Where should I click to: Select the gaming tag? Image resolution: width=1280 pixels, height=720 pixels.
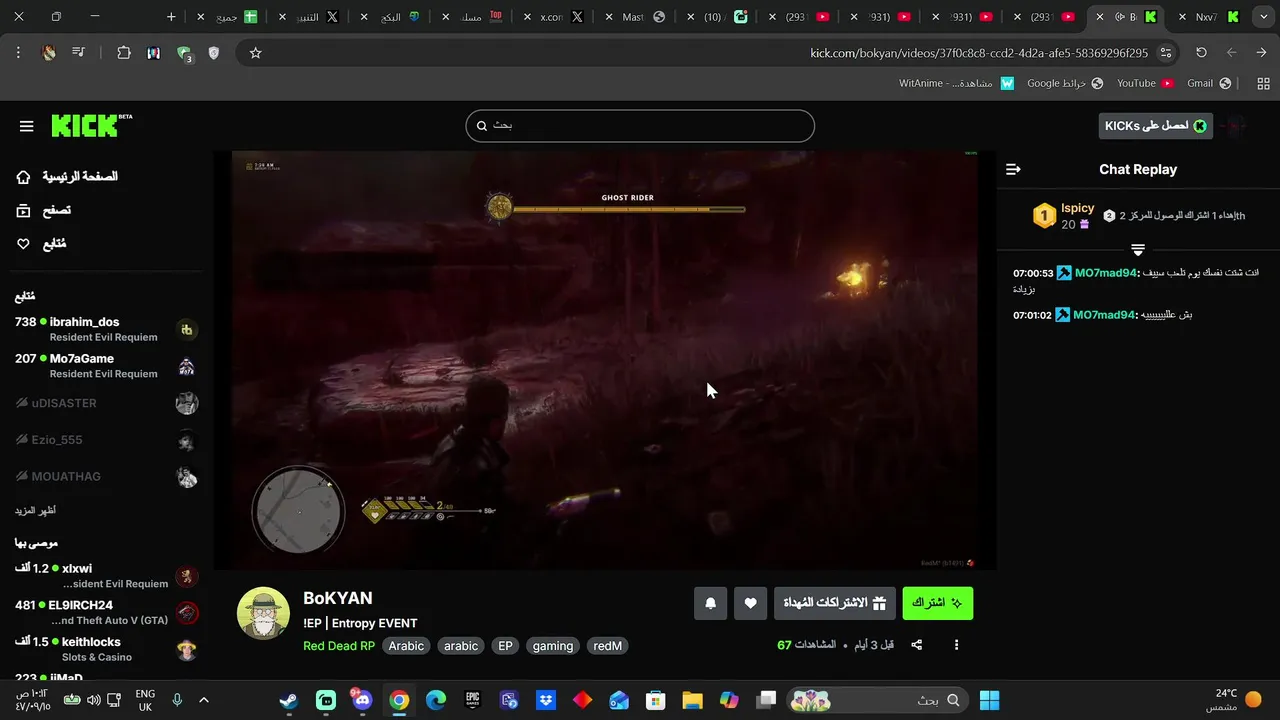pyautogui.click(x=553, y=646)
